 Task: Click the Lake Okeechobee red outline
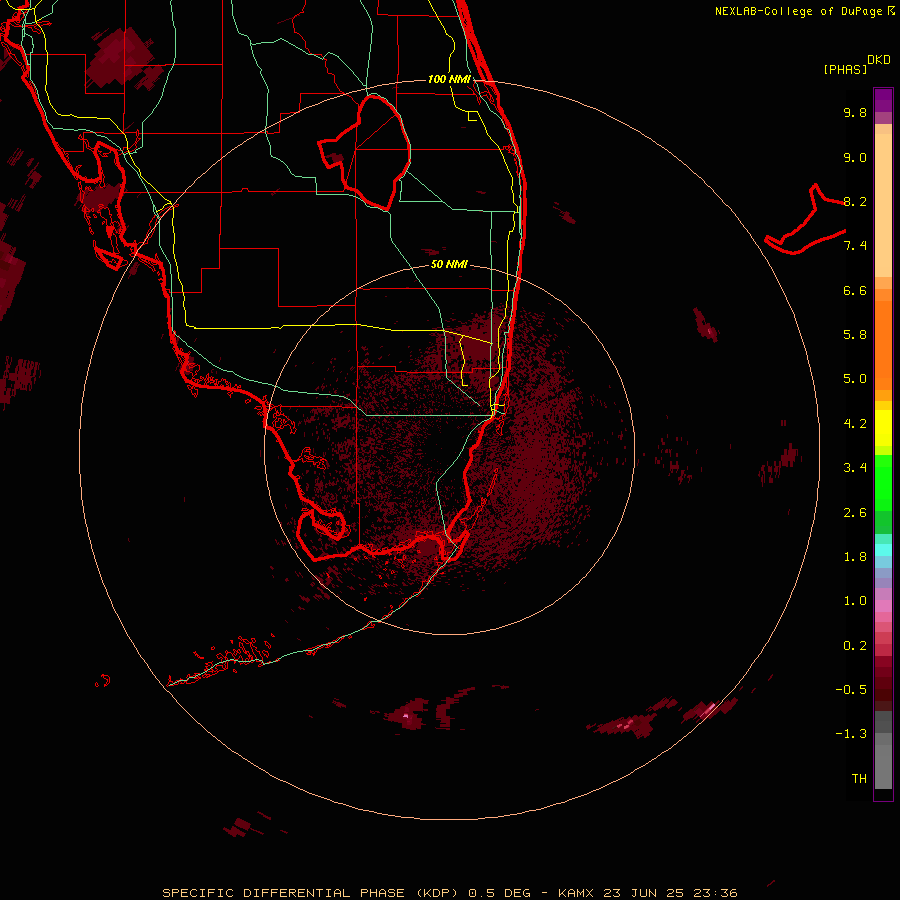364,152
